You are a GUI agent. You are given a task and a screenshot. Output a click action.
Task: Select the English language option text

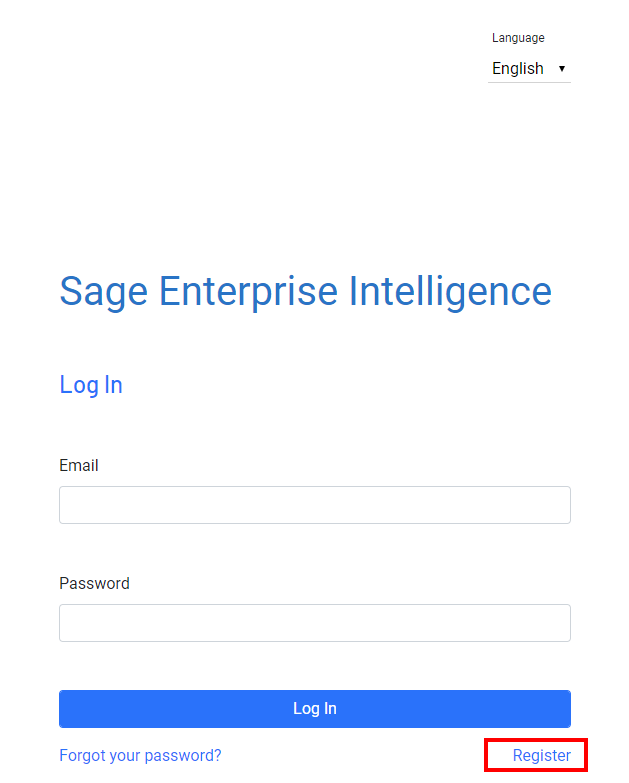(x=517, y=69)
